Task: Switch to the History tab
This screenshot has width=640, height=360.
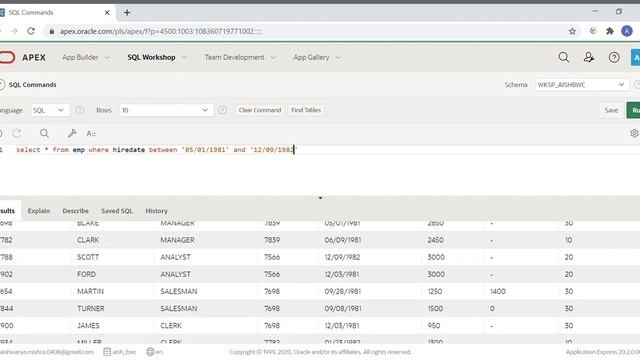Action: tap(156, 211)
